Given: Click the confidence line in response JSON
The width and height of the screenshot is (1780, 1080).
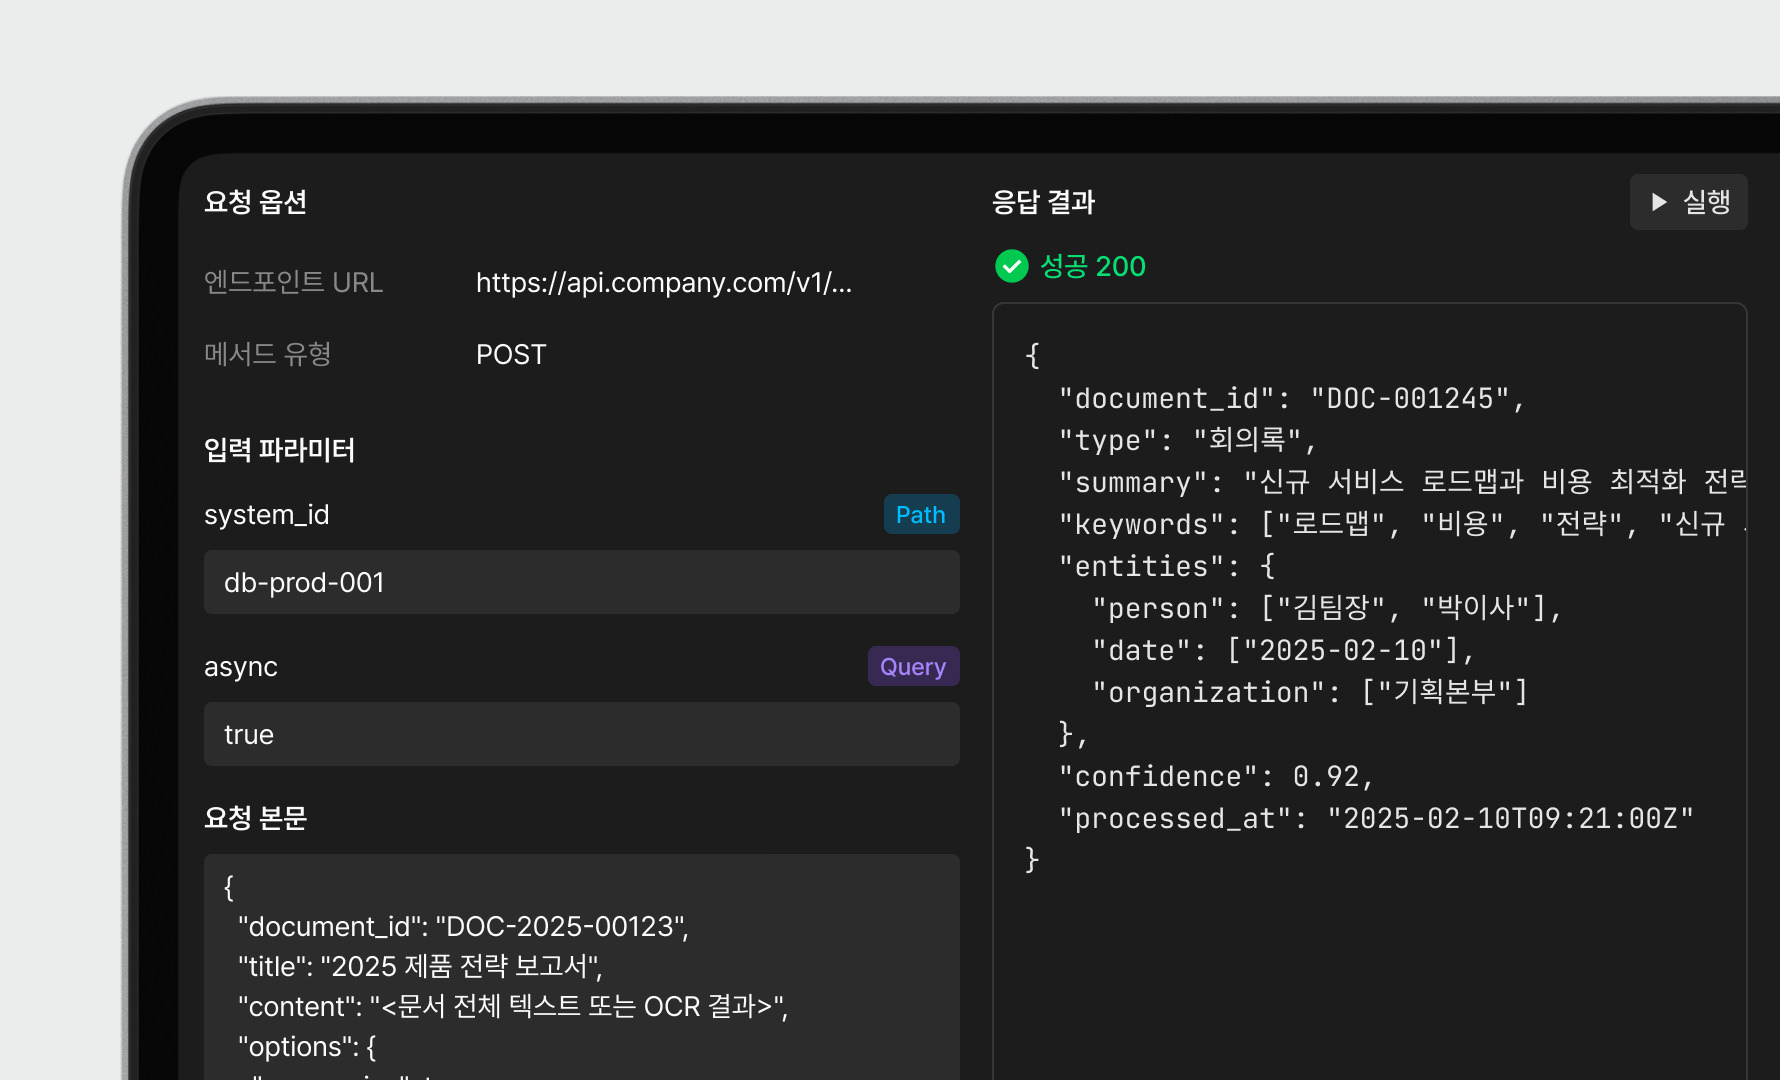Looking at the screenshot, I should click(1216, 777).
